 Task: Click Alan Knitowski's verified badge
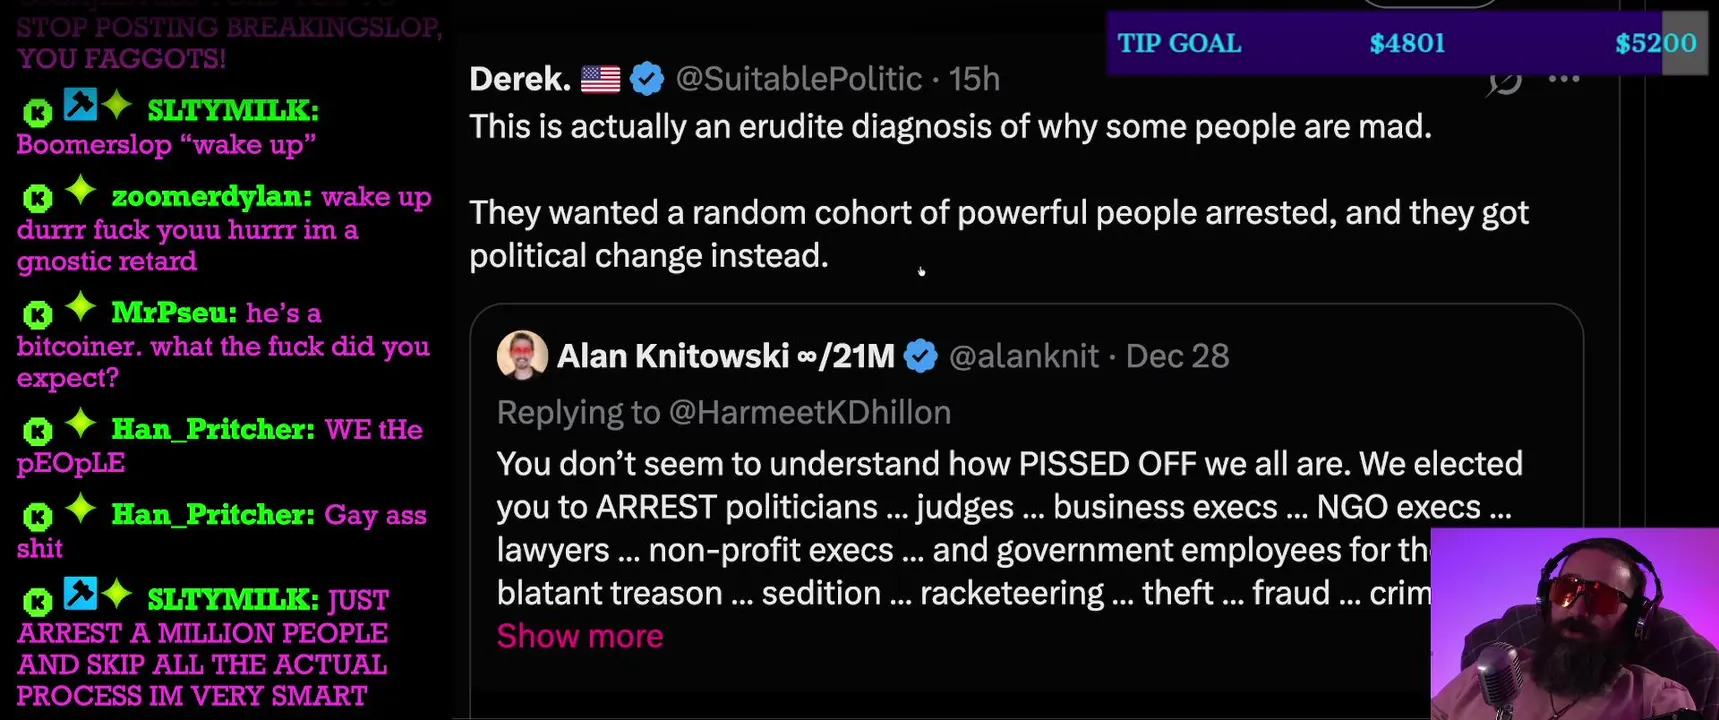tap(920, 356)
